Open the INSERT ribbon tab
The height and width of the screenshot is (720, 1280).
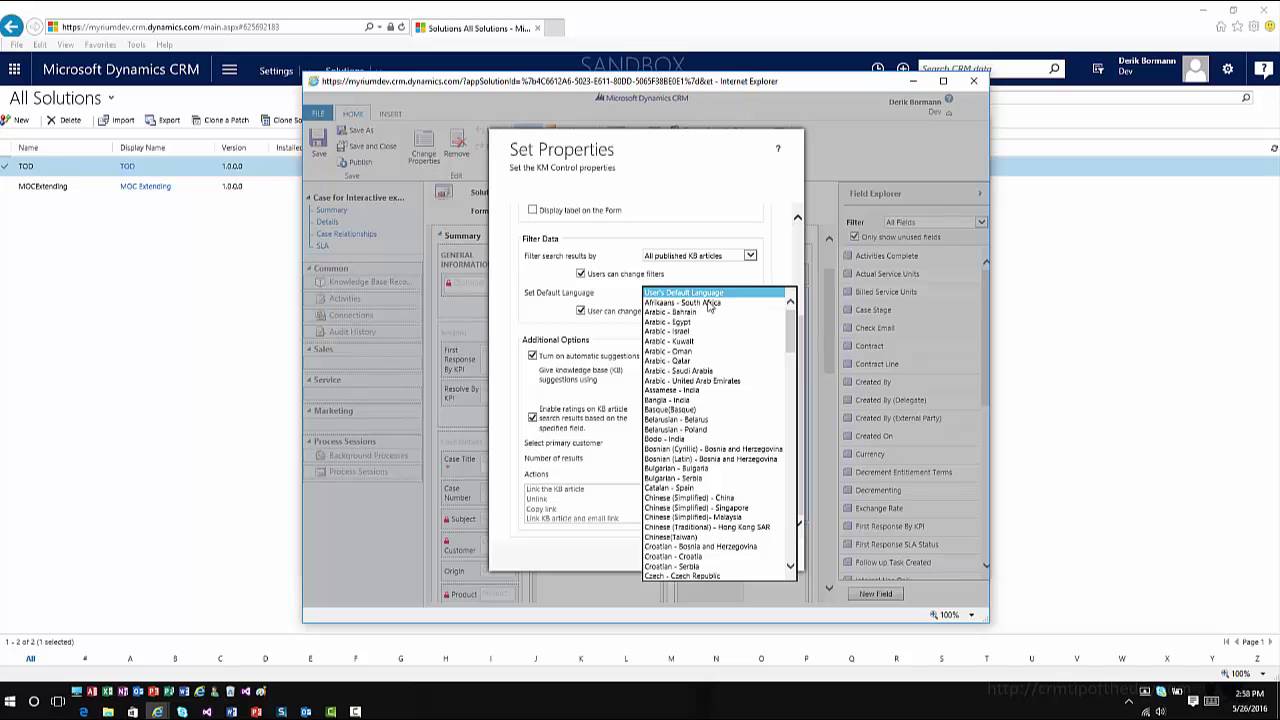[390, 113]
